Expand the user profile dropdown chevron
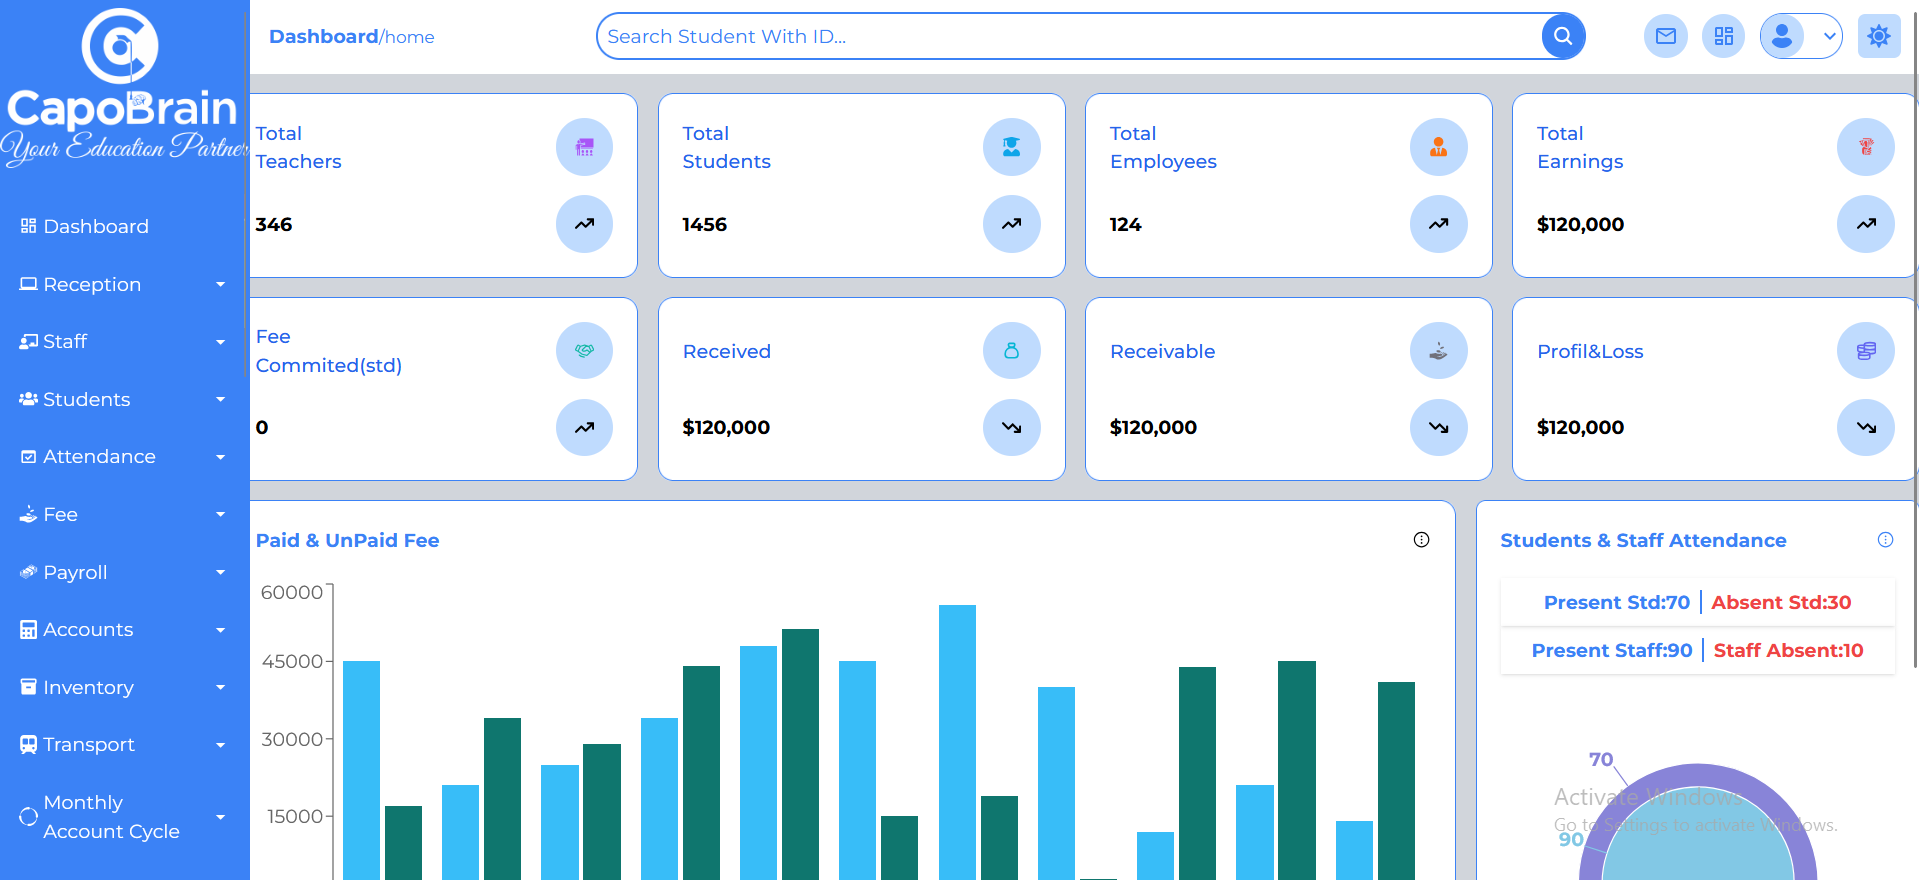This screenshot has width=1919, height=880. pyautogui.click(x=1829, y=36)
